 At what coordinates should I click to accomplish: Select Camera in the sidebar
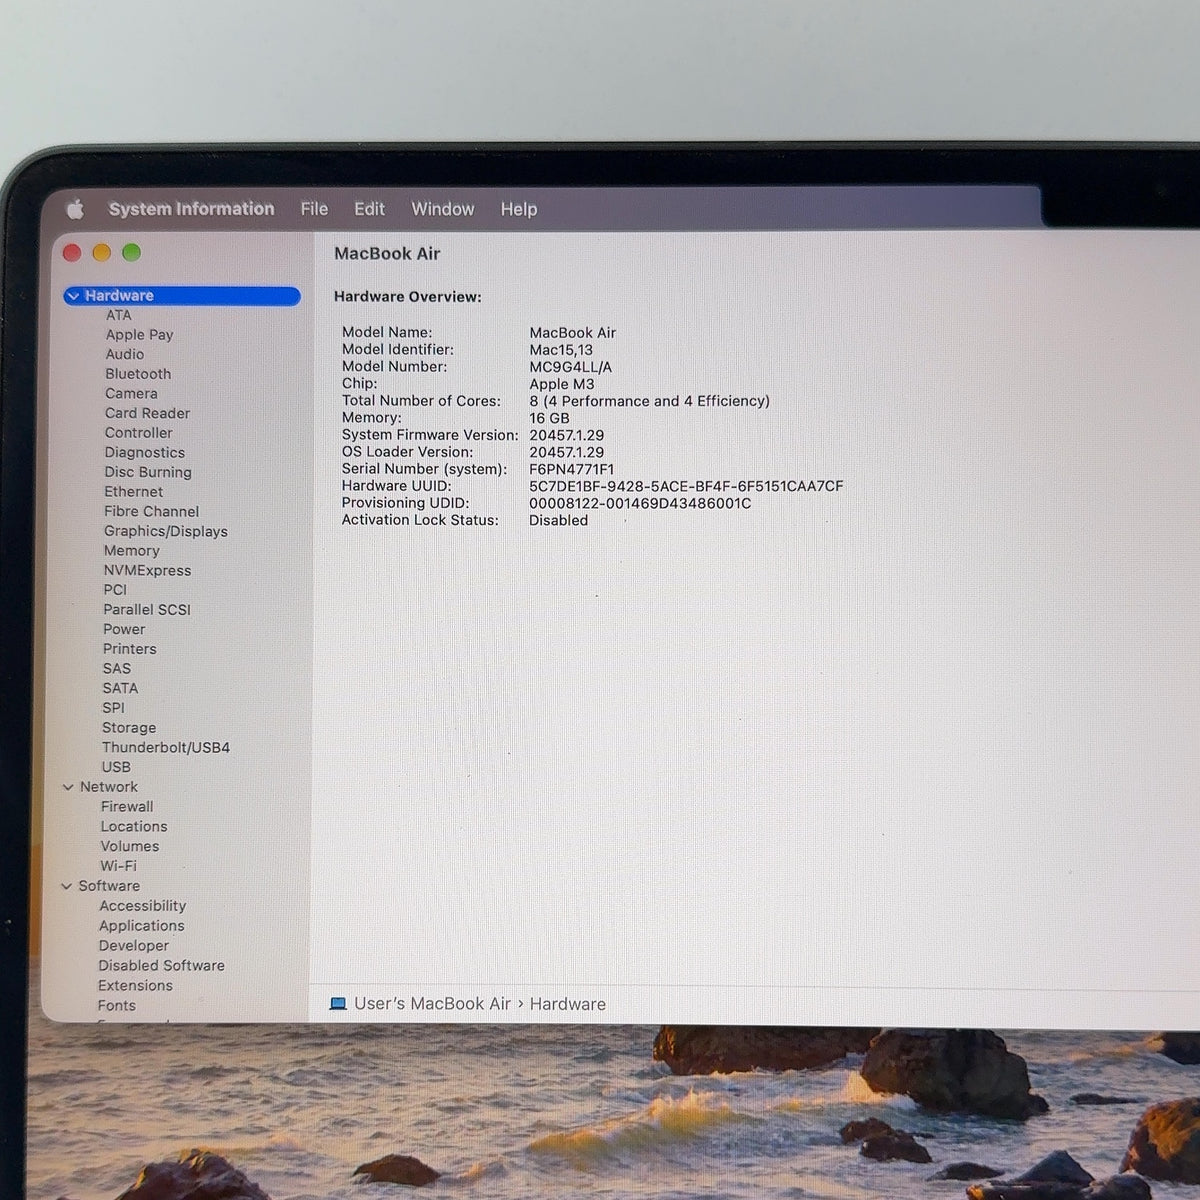pos(131,393)
